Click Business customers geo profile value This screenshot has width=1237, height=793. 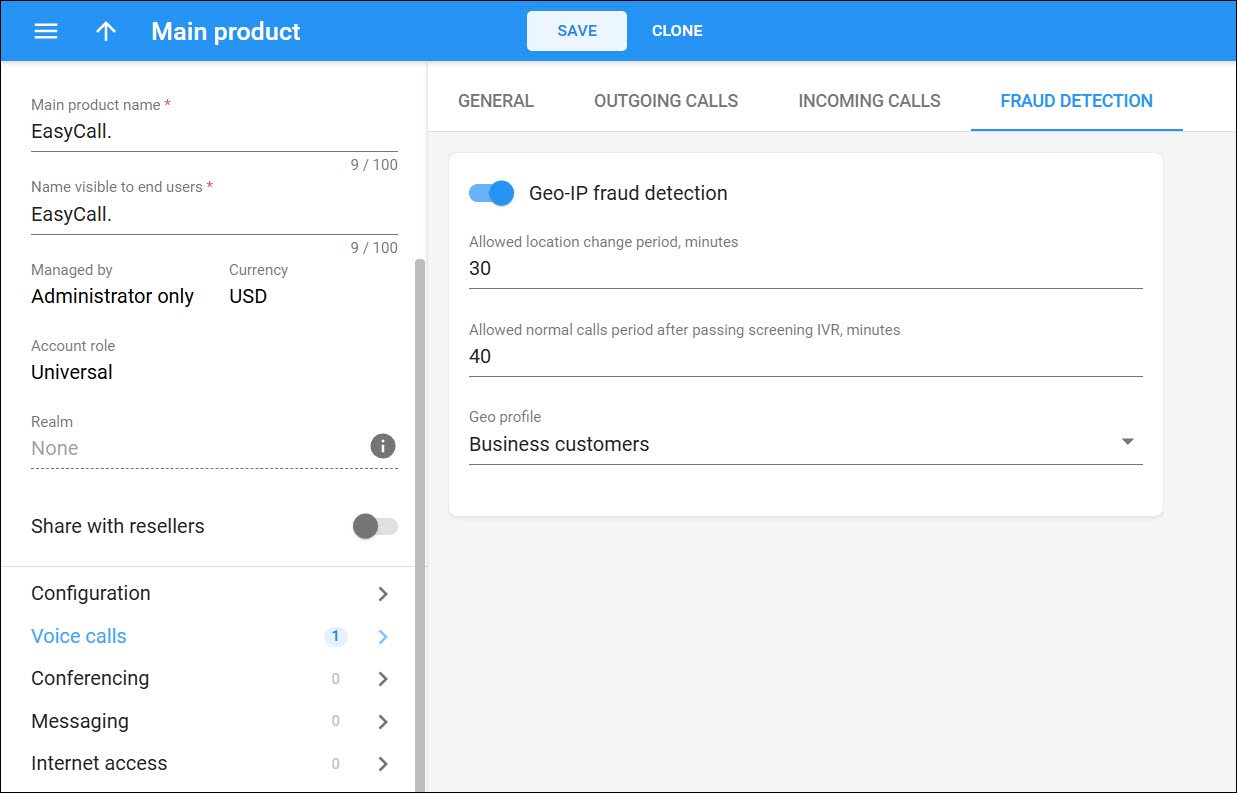[x=559, y=444]
